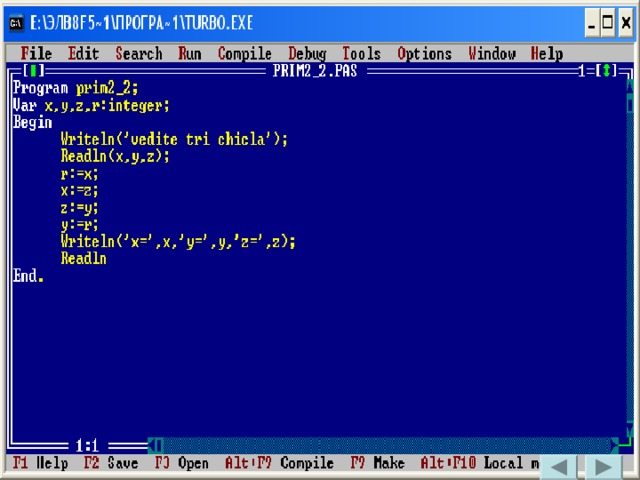The height and width of the screenshot is (480, 640).
Task: Open the console window system menu icon
Action: pos(16,22)
